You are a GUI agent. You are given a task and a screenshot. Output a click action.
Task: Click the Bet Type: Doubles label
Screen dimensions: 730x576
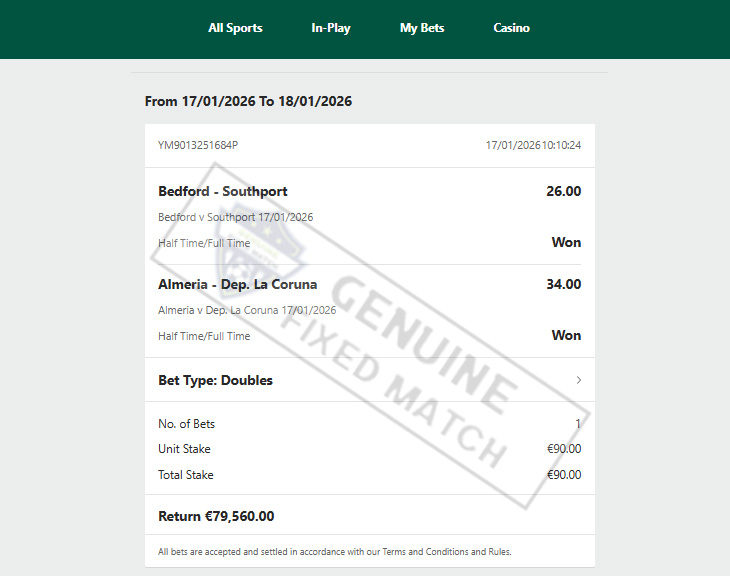[215, 380]
